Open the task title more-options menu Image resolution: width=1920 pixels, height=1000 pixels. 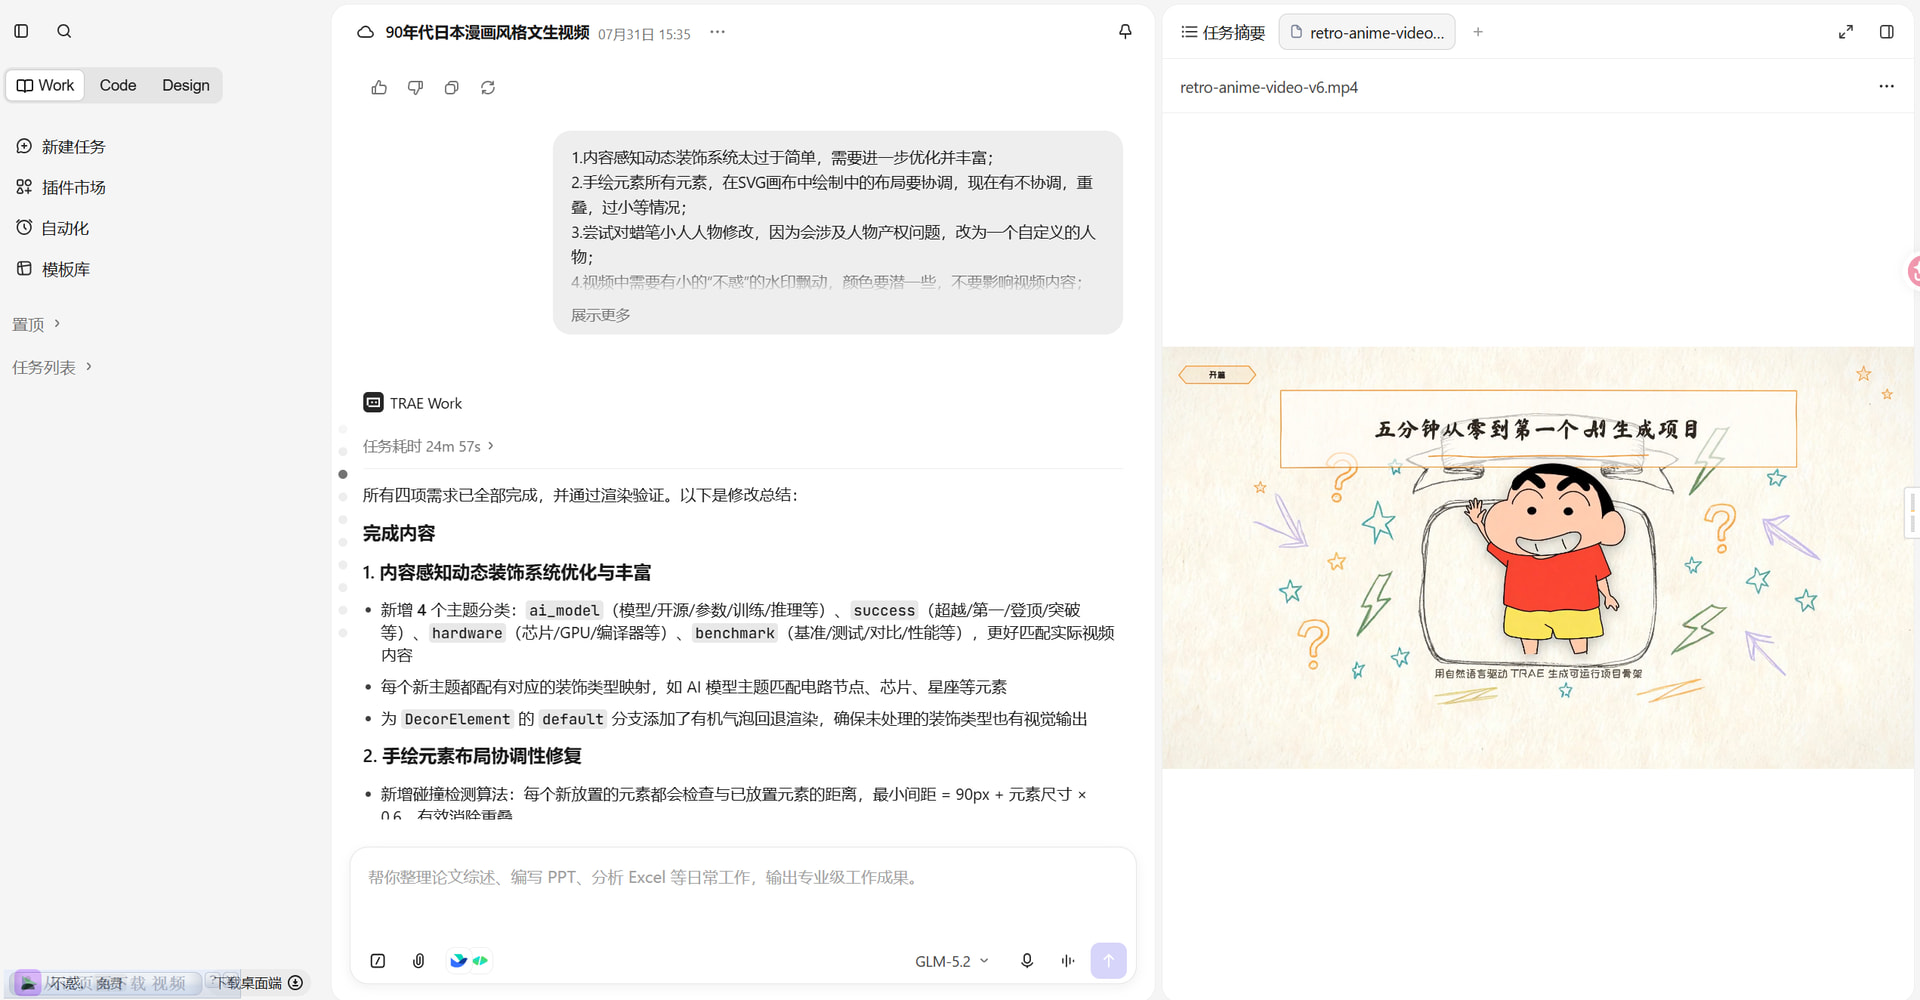[x=717, y=32]
